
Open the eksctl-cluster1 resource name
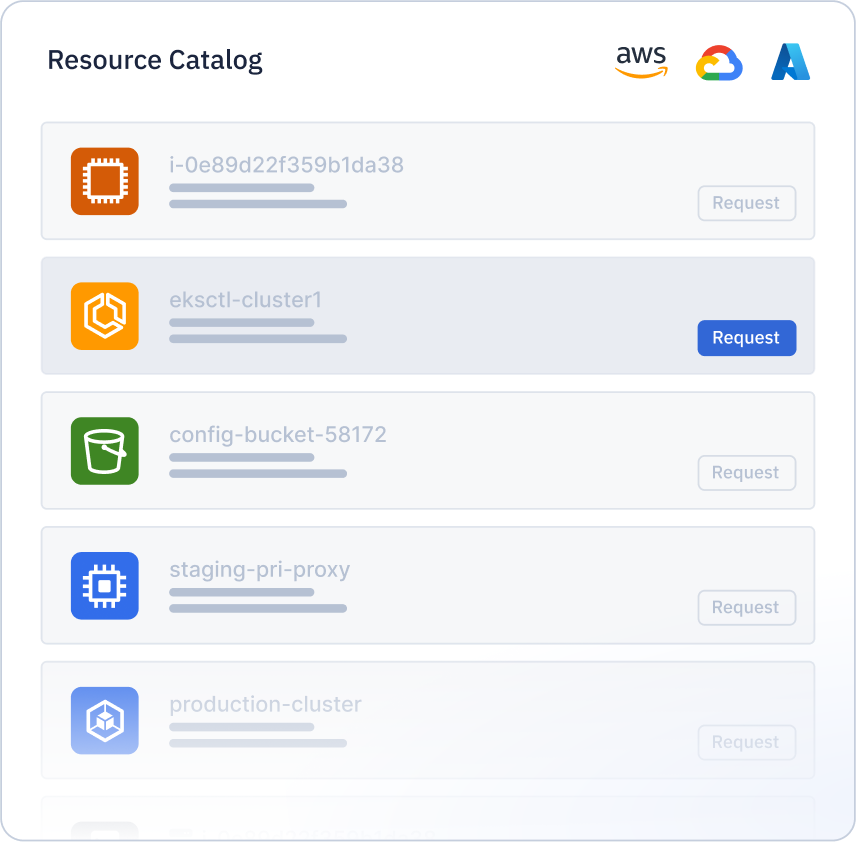coord(246,300)
